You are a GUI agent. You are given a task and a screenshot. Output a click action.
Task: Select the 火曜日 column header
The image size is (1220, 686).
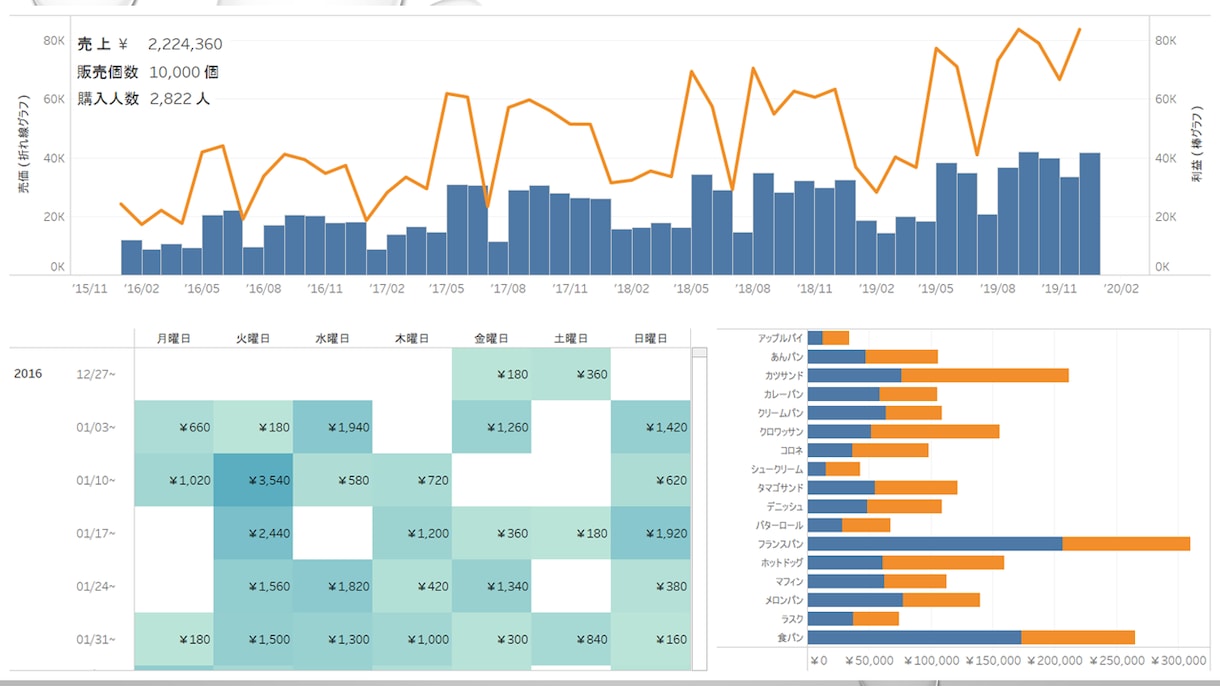pyautogui.click(x=253, y=339)
